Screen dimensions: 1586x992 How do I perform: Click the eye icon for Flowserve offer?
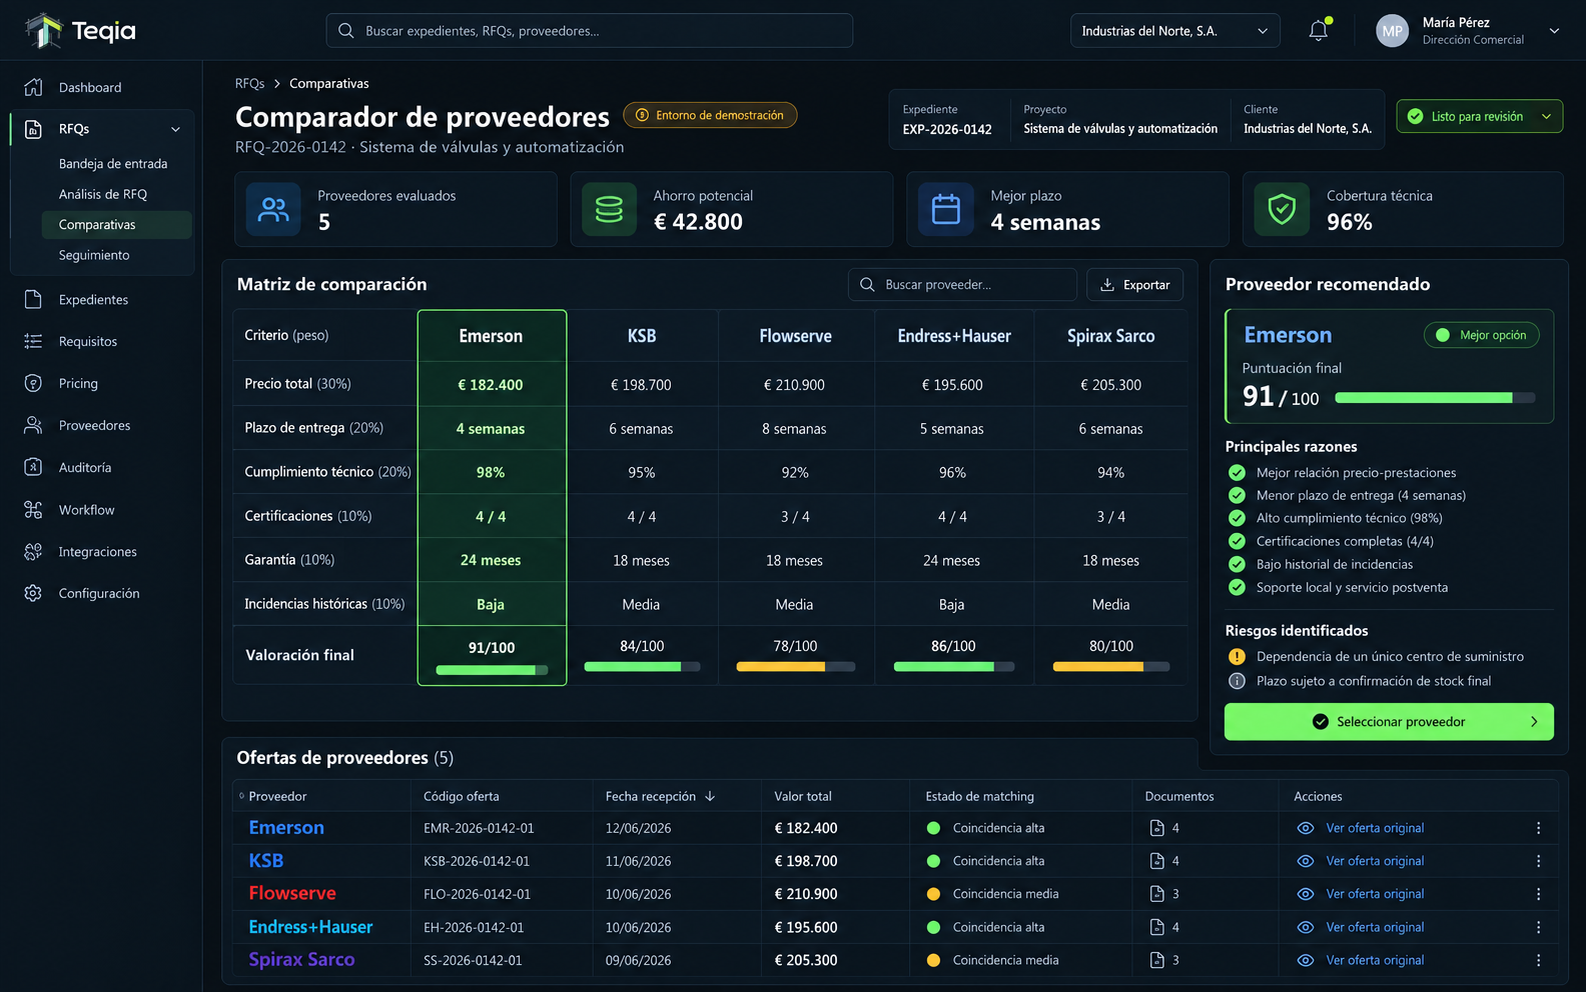point(1305,894)
